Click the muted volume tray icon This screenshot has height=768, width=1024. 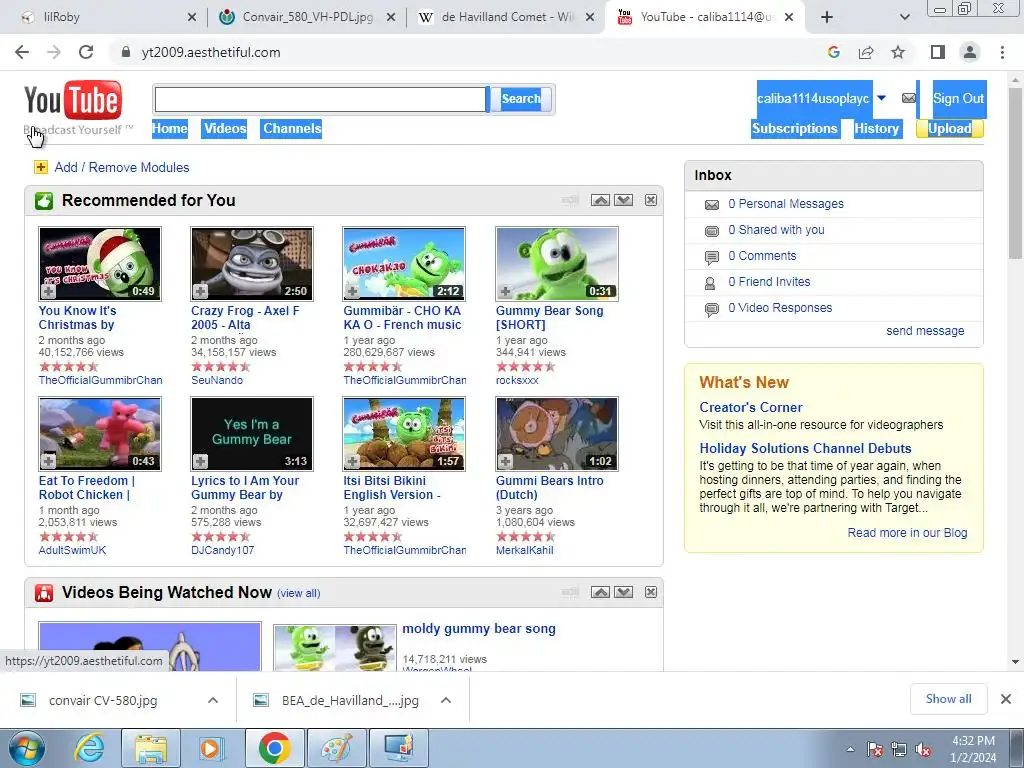(923, 750)
